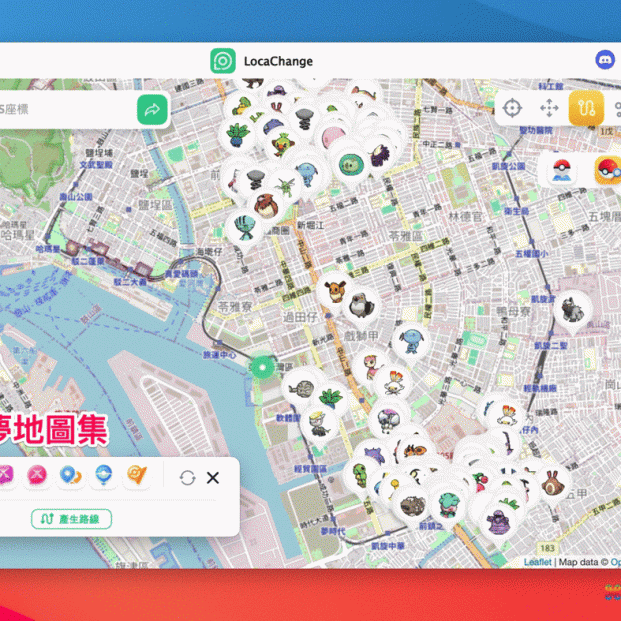
Task: Click the green current location marker
Action: (262, 367)
